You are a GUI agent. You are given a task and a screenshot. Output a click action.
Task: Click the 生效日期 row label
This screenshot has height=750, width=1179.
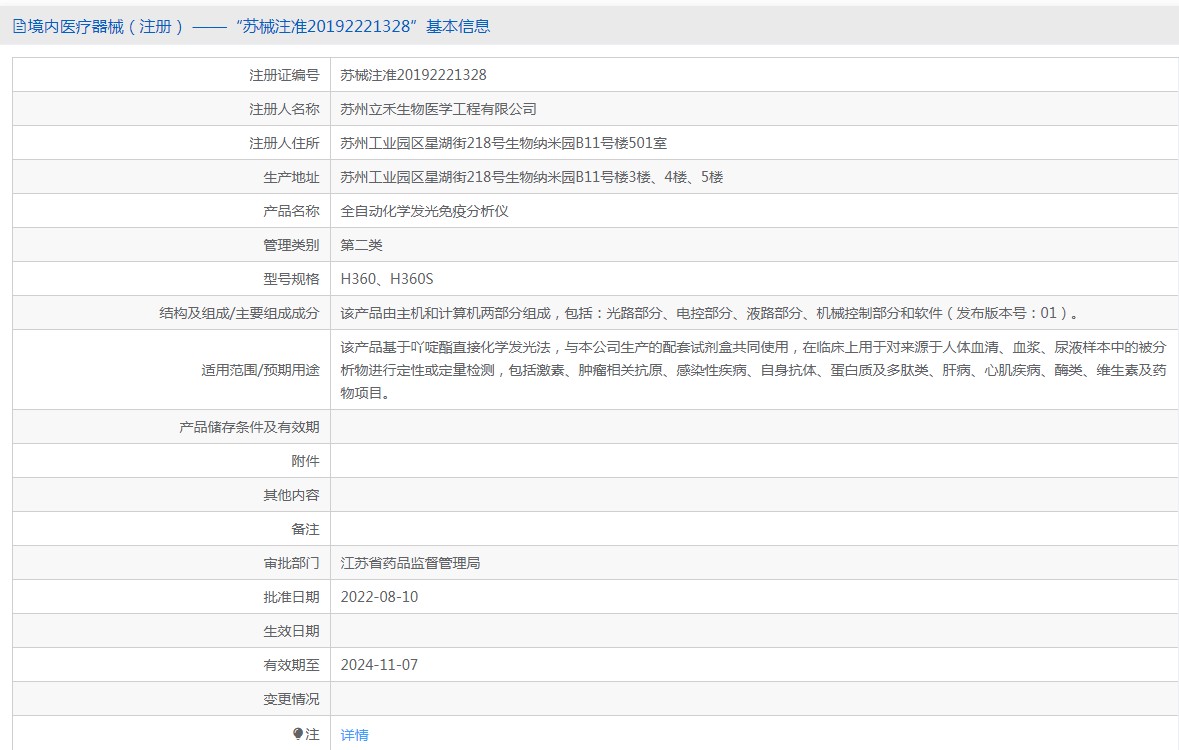[x=291, y=631]
